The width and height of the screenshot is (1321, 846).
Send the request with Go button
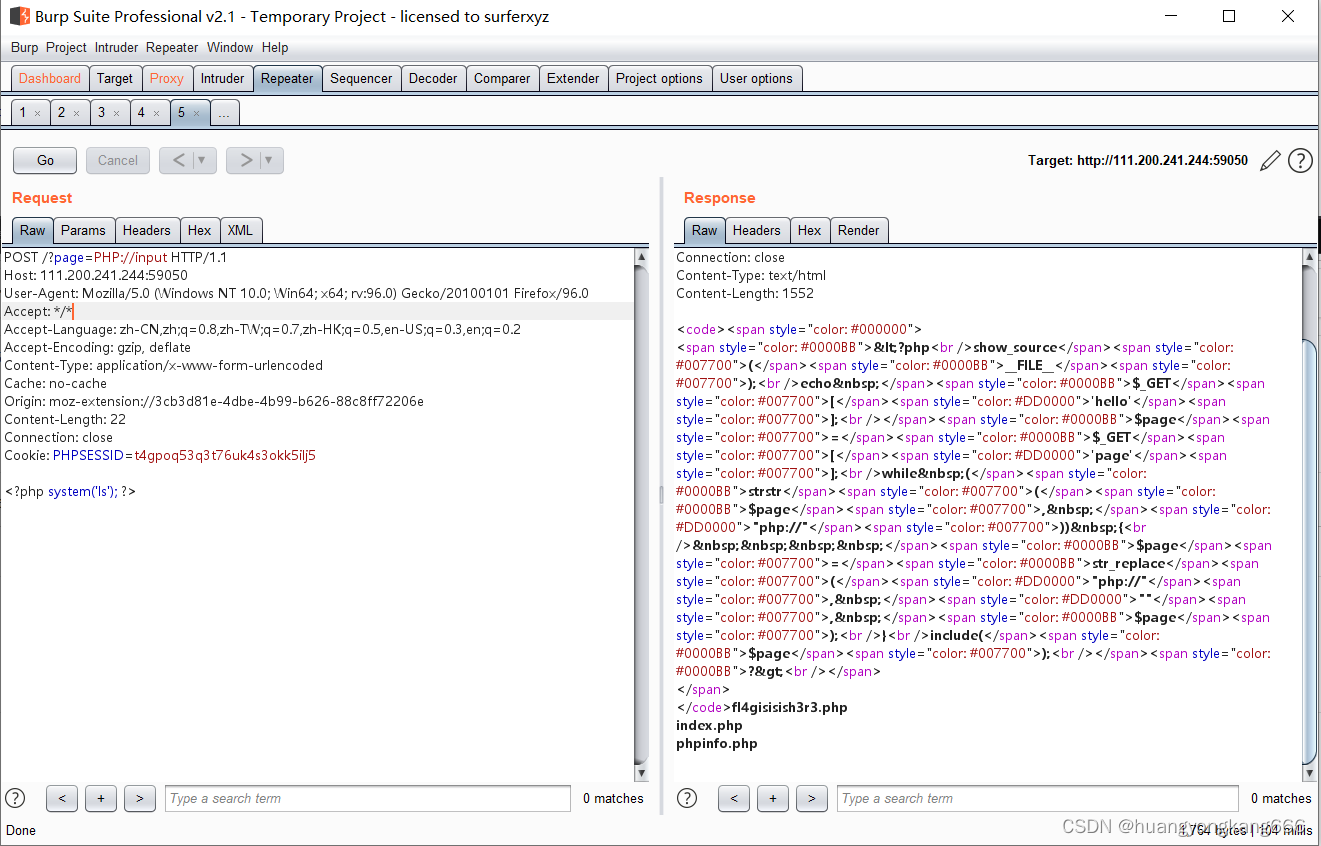coord(45,160)
